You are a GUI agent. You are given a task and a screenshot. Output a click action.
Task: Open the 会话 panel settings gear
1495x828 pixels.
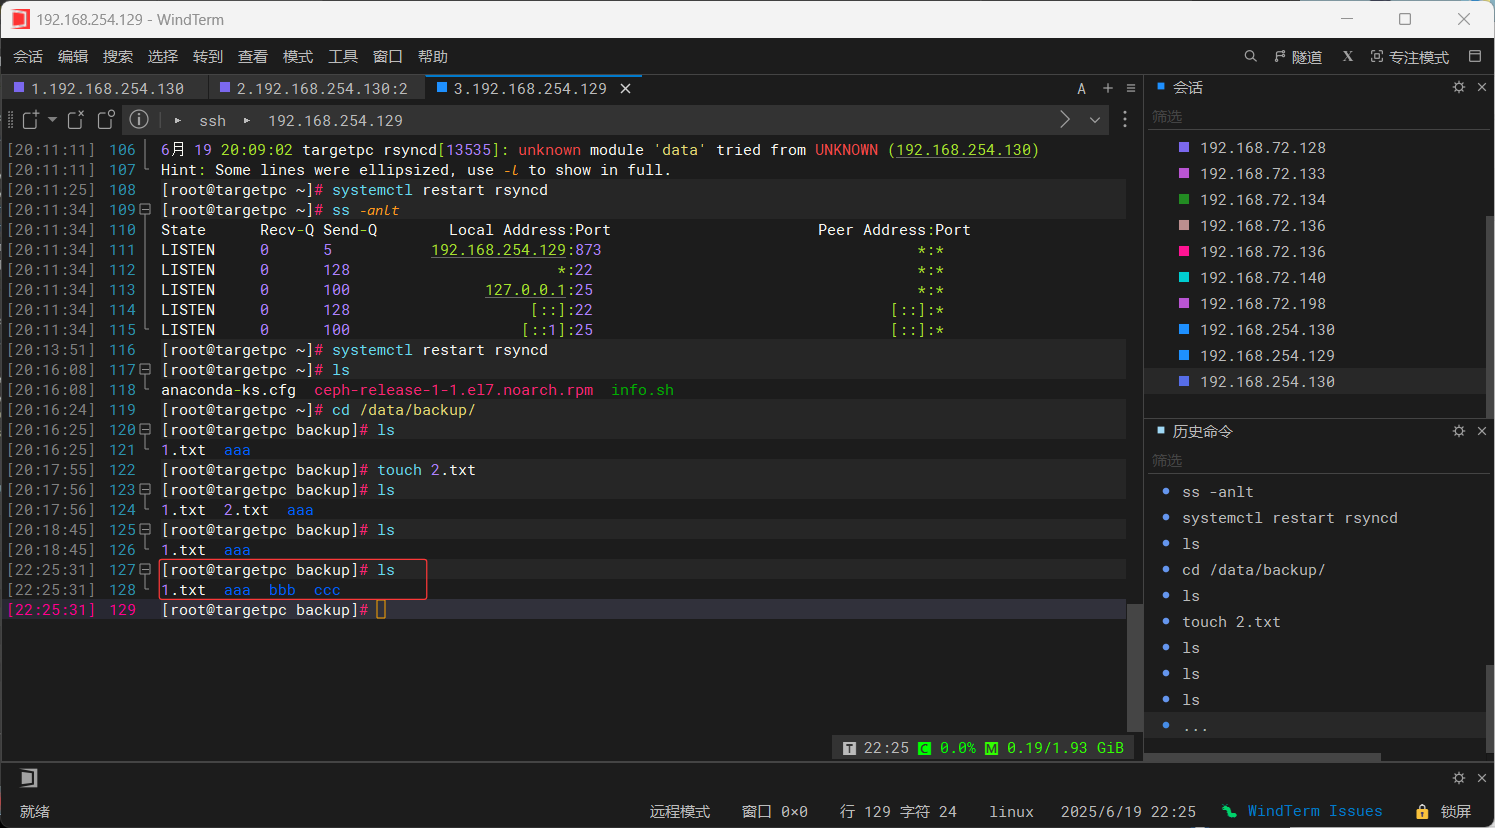[x=1459, y=87]
